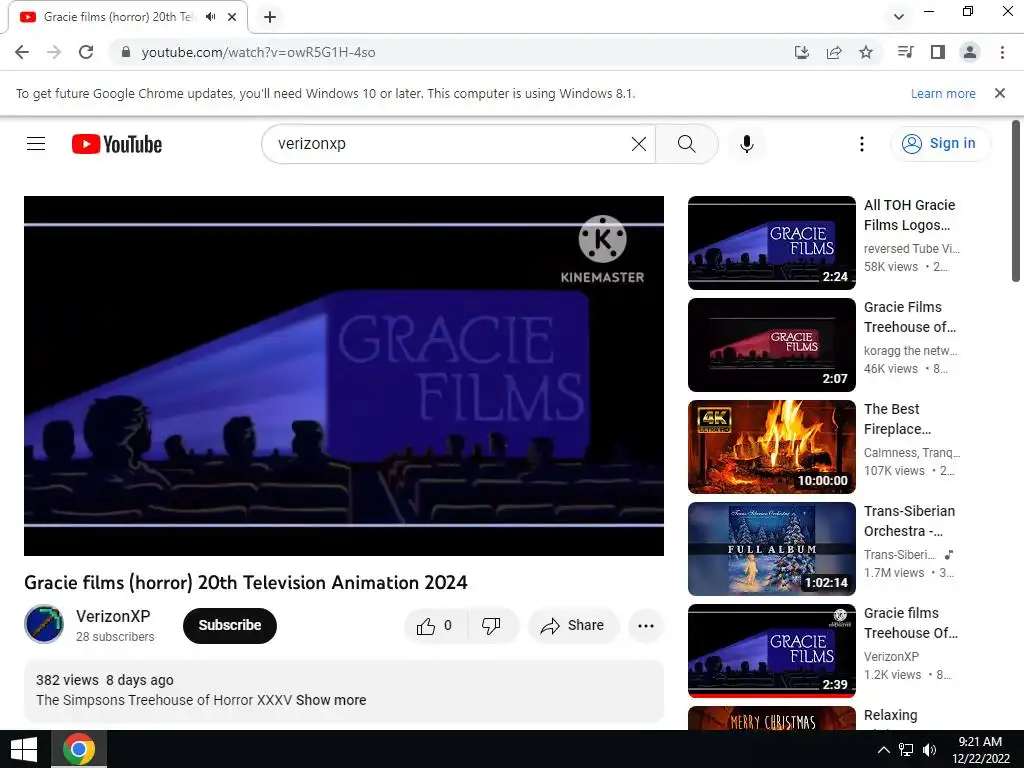Screen dimensions: 1024x768
Task: Clear the search query with the X icon
Action: (x=639, y=144)
